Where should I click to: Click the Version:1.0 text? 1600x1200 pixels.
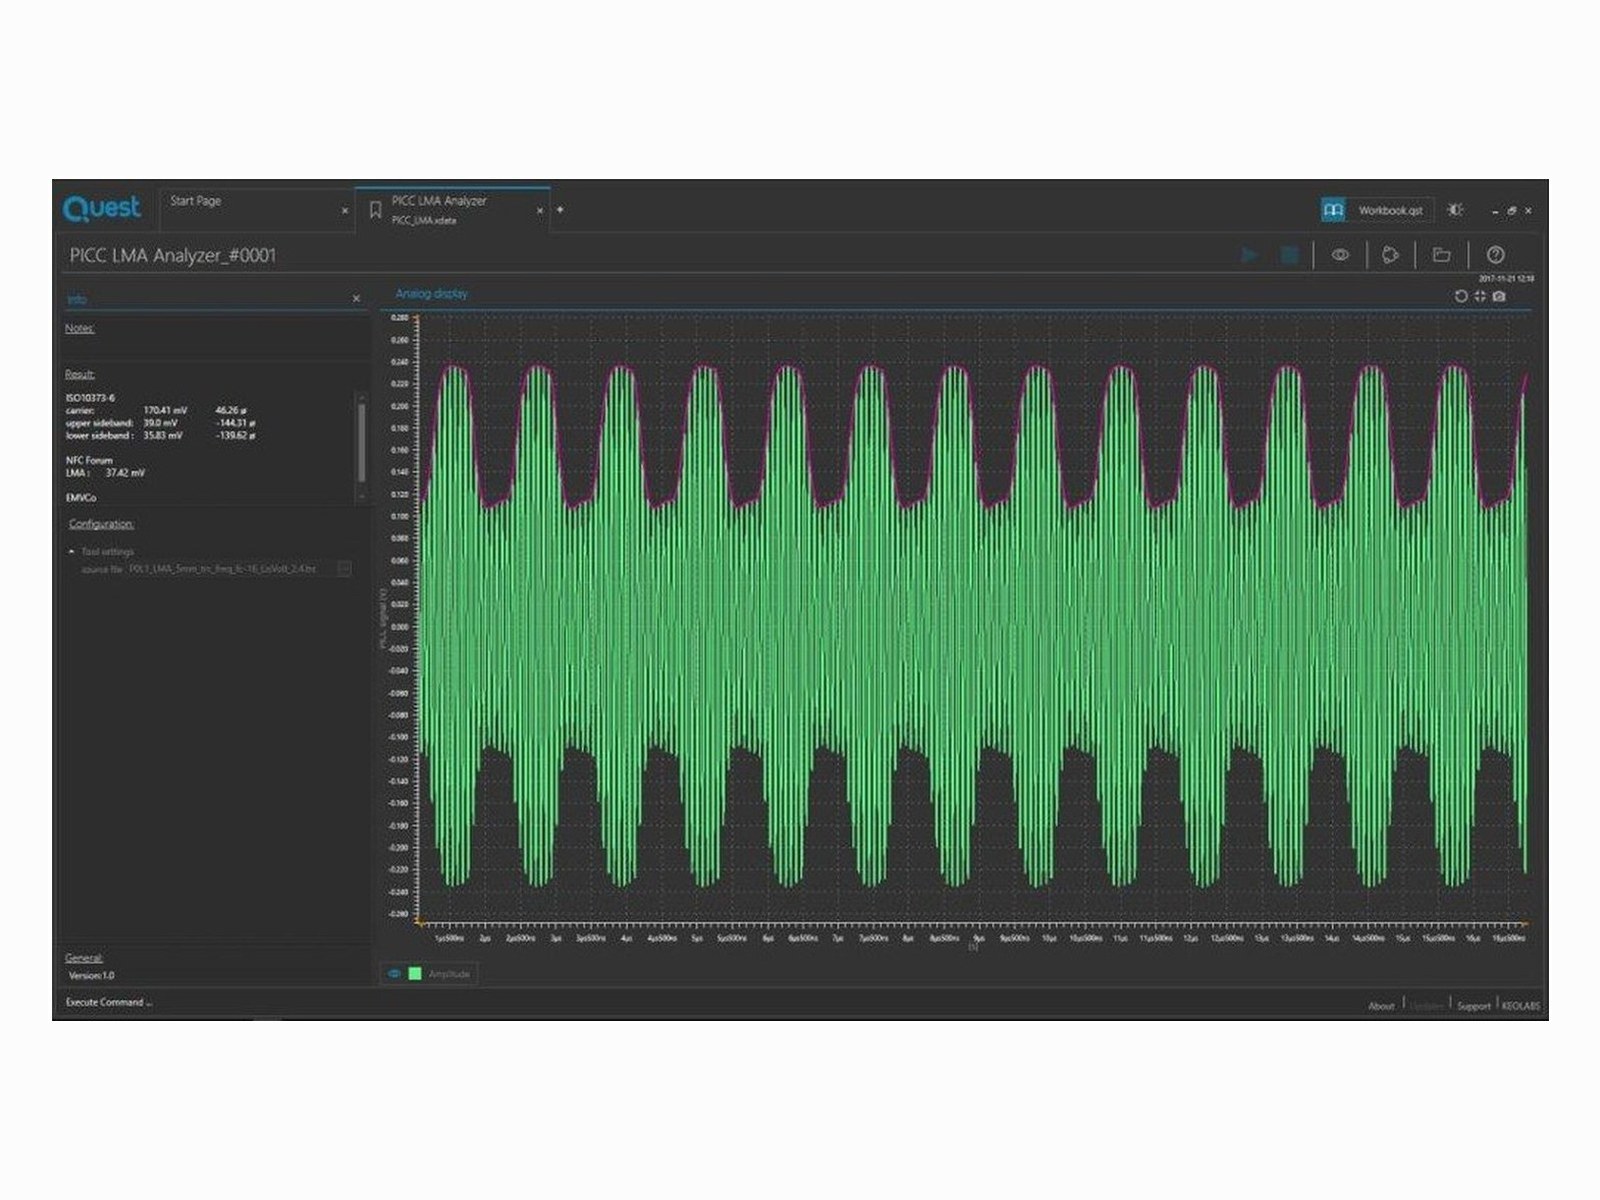point(91,976)
